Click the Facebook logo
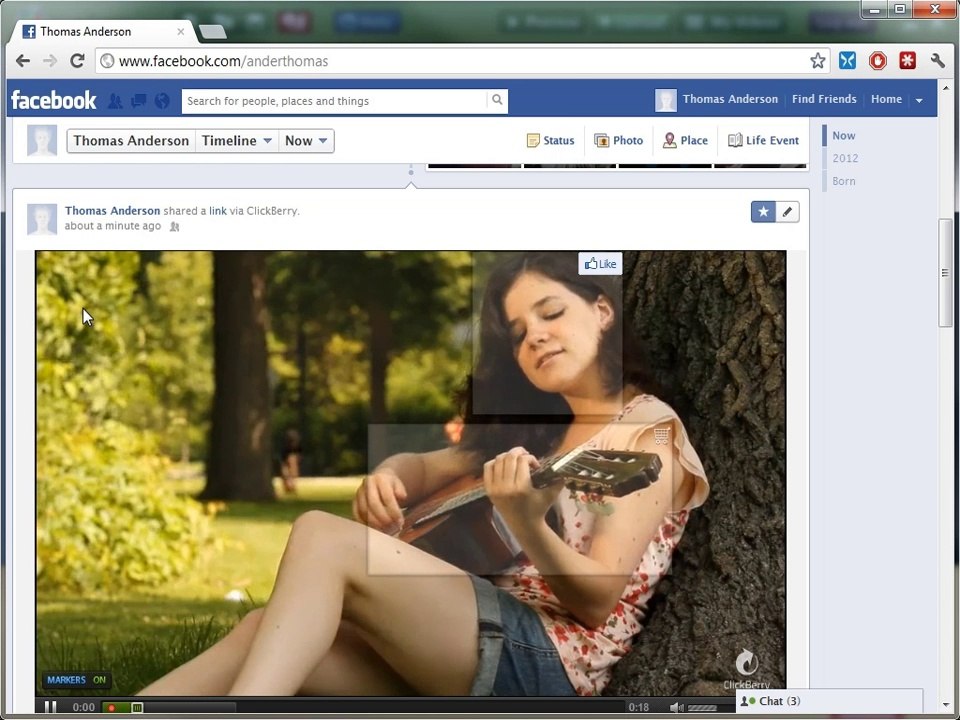The width and height of the screenshot is (960, 720). point(54,100)
